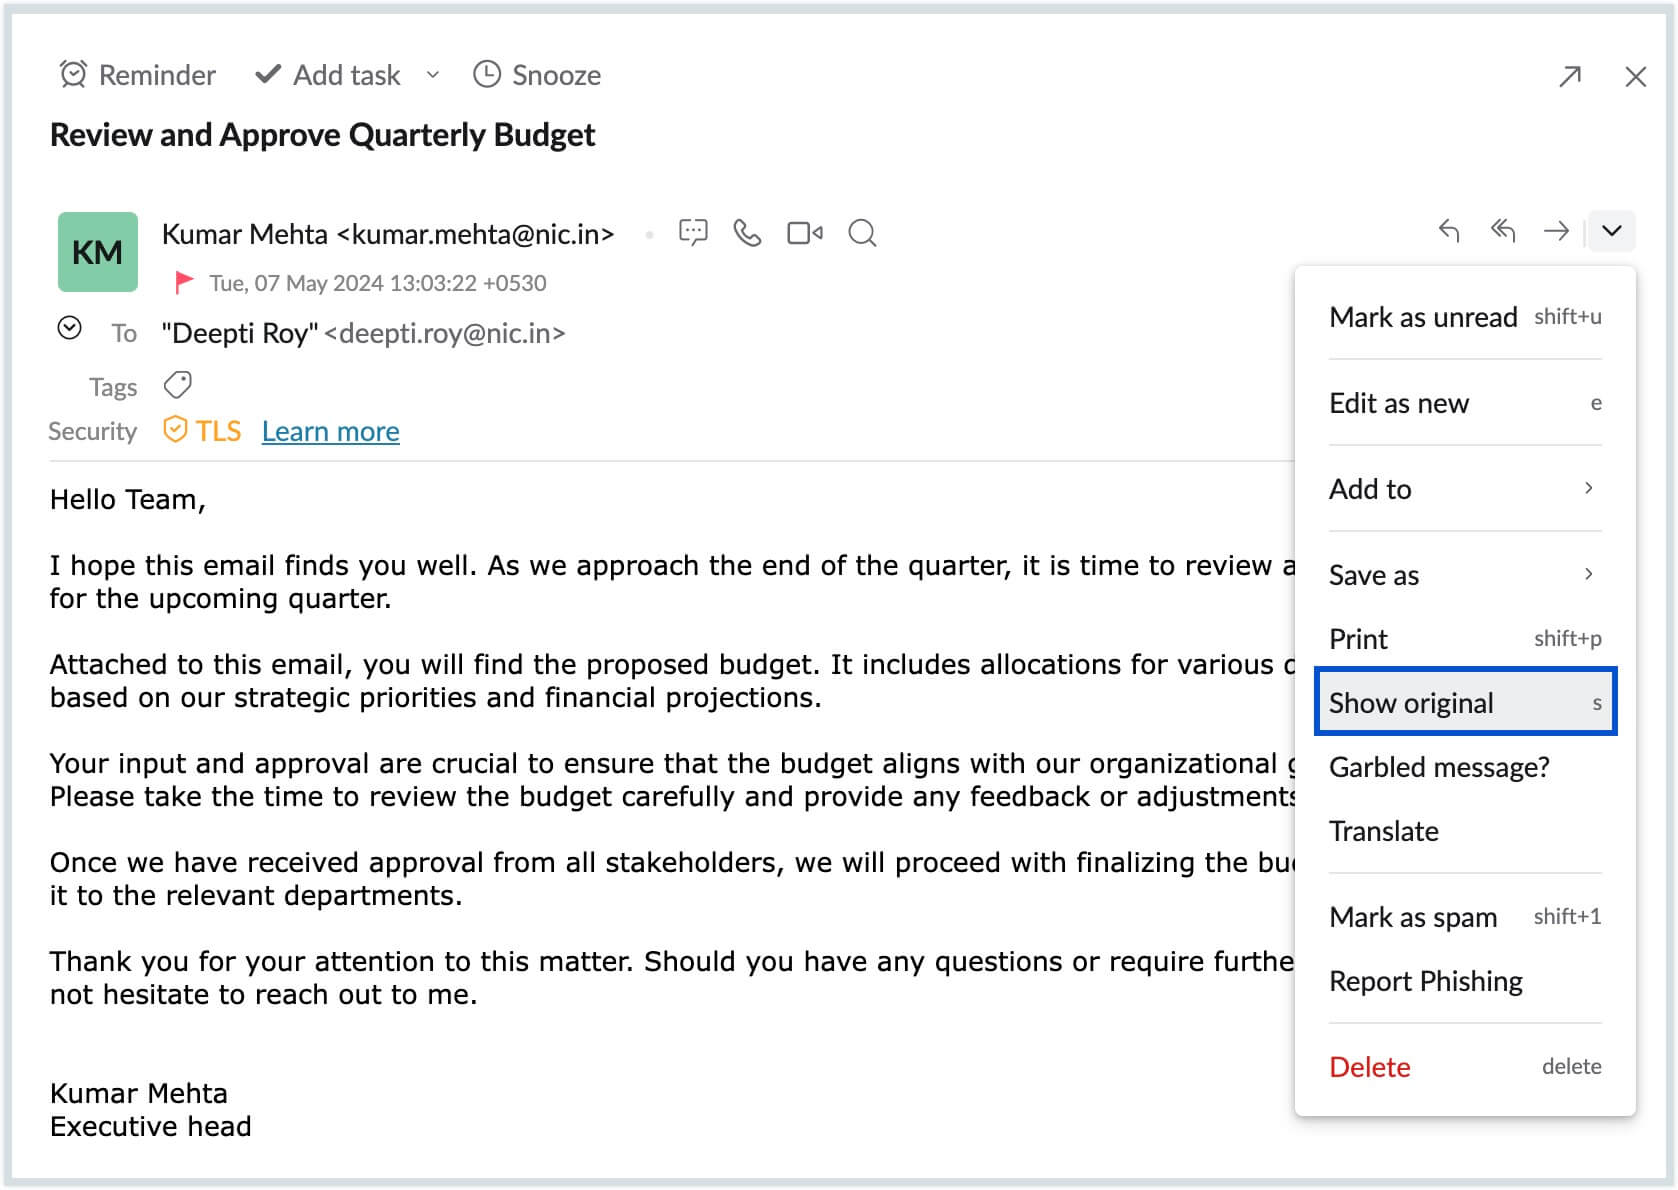
Task: Open email in new window arrow
Action: pos(1570,76)
